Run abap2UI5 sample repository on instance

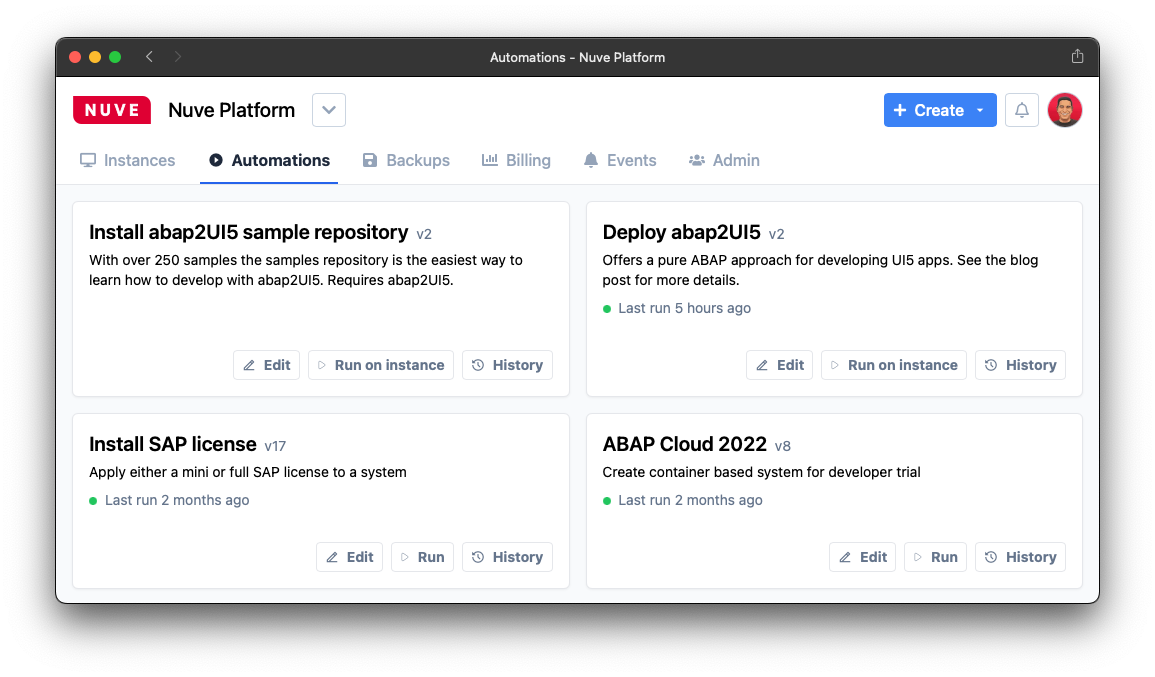coord(381,365)
